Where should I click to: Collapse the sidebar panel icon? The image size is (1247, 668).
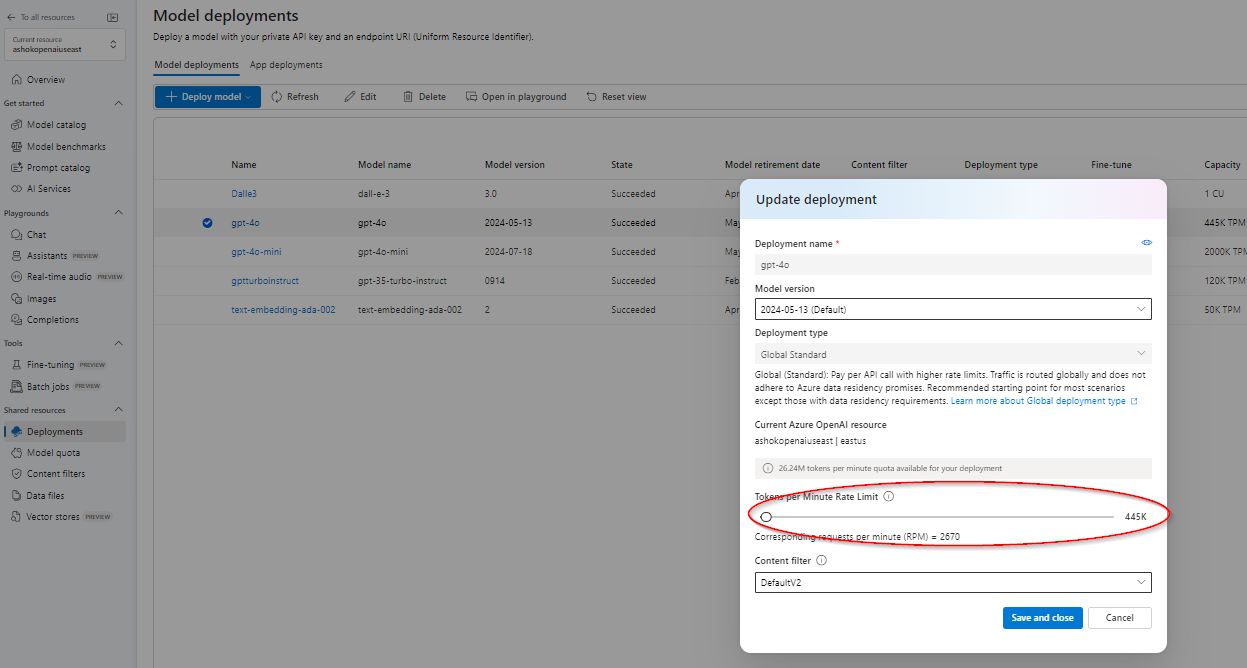(112, 17)
